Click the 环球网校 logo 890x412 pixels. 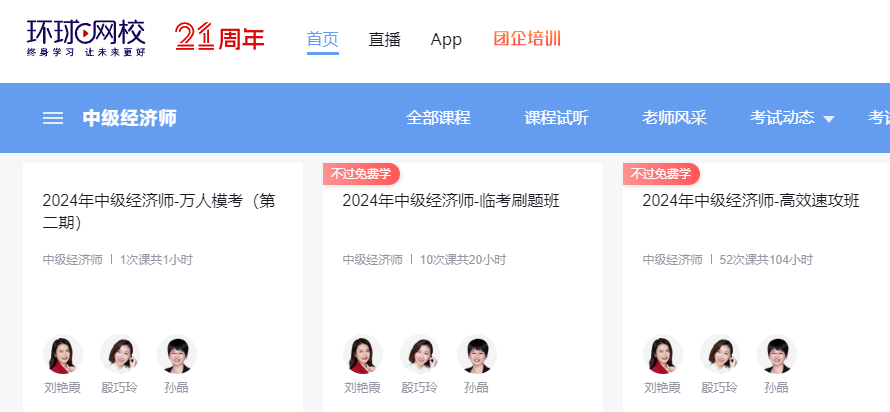click(86, 38)
